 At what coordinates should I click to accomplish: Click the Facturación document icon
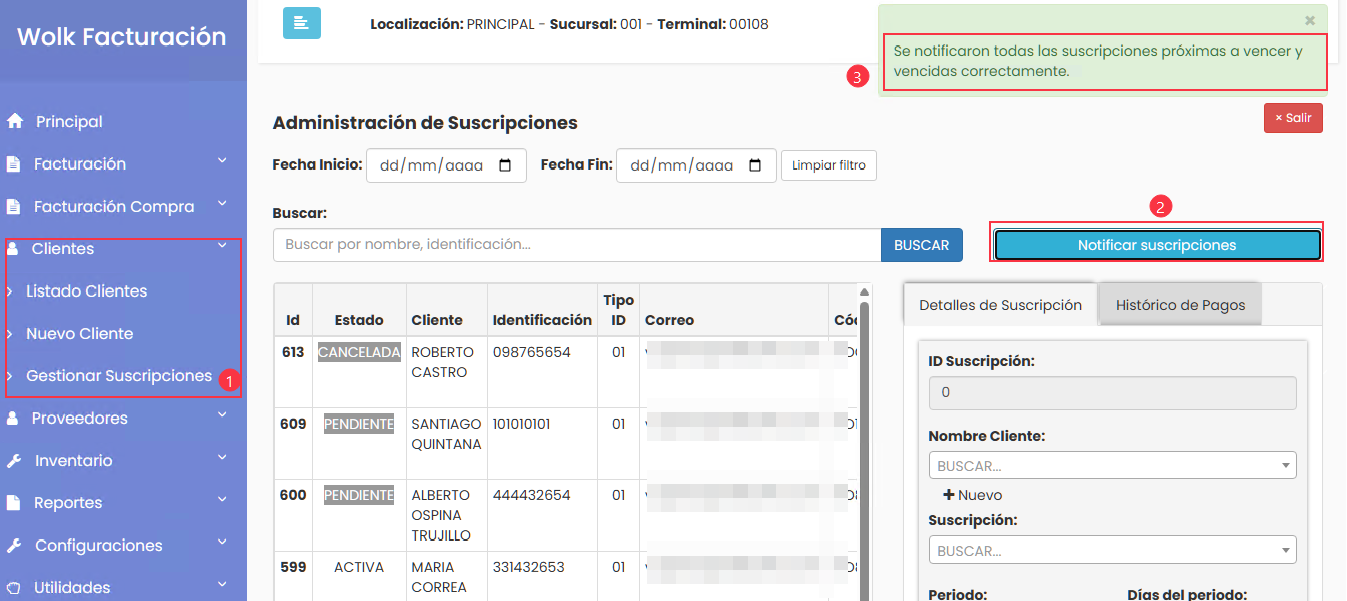coord(14,164)
